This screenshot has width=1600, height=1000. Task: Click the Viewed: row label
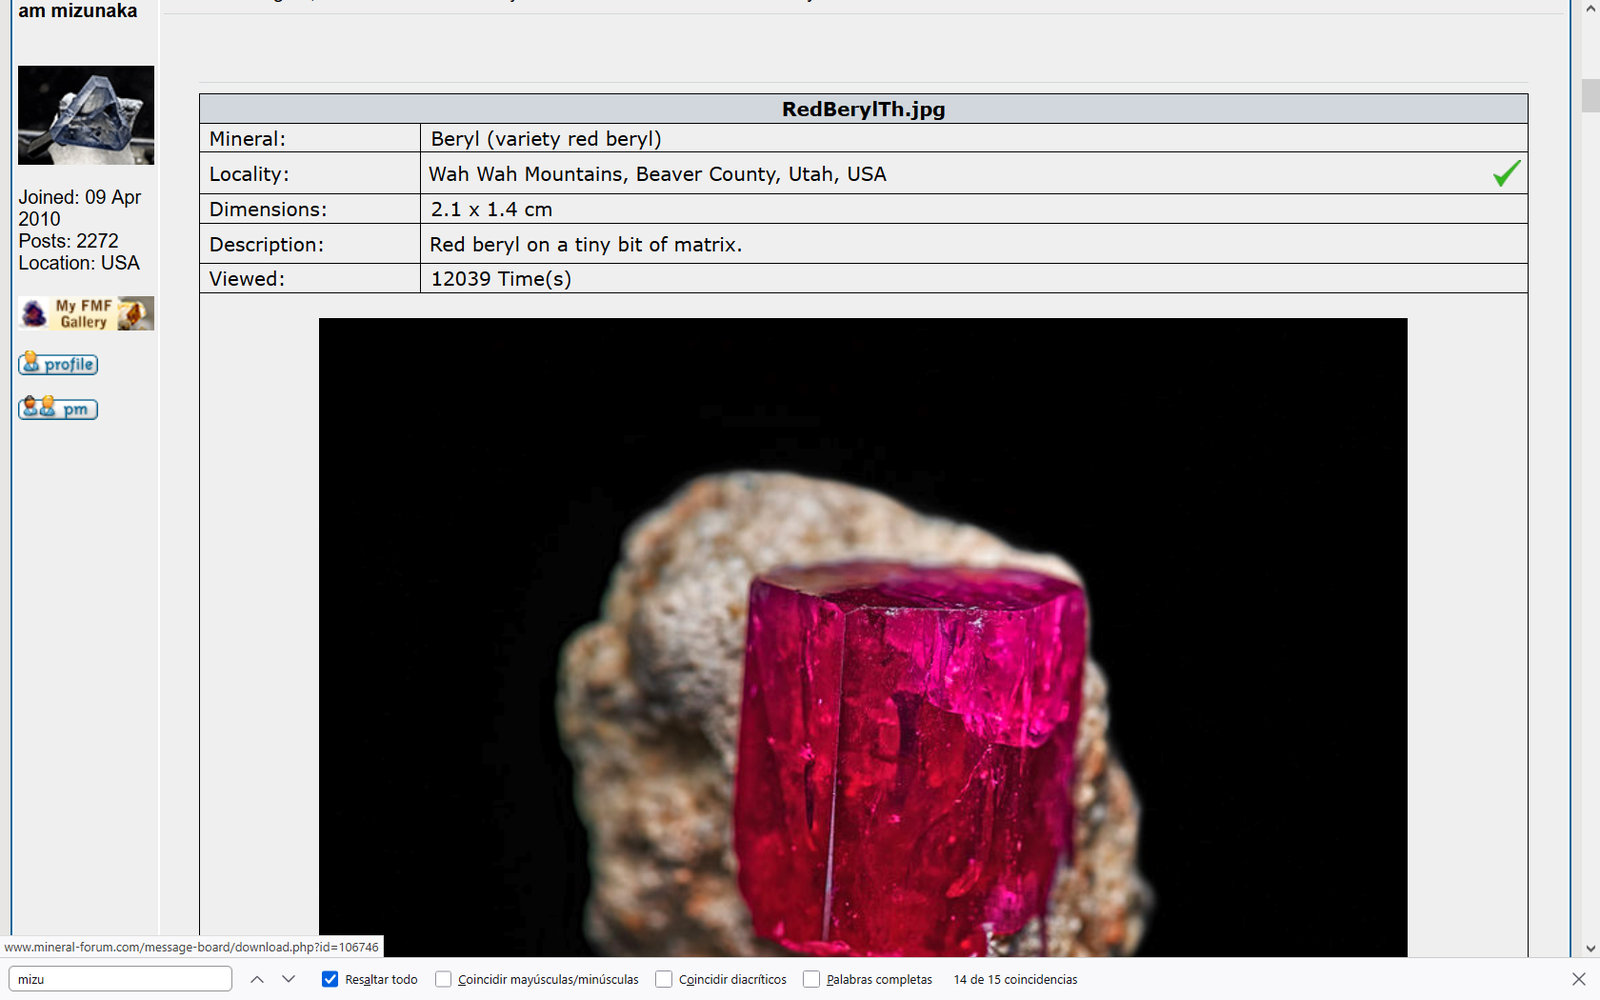247,279
